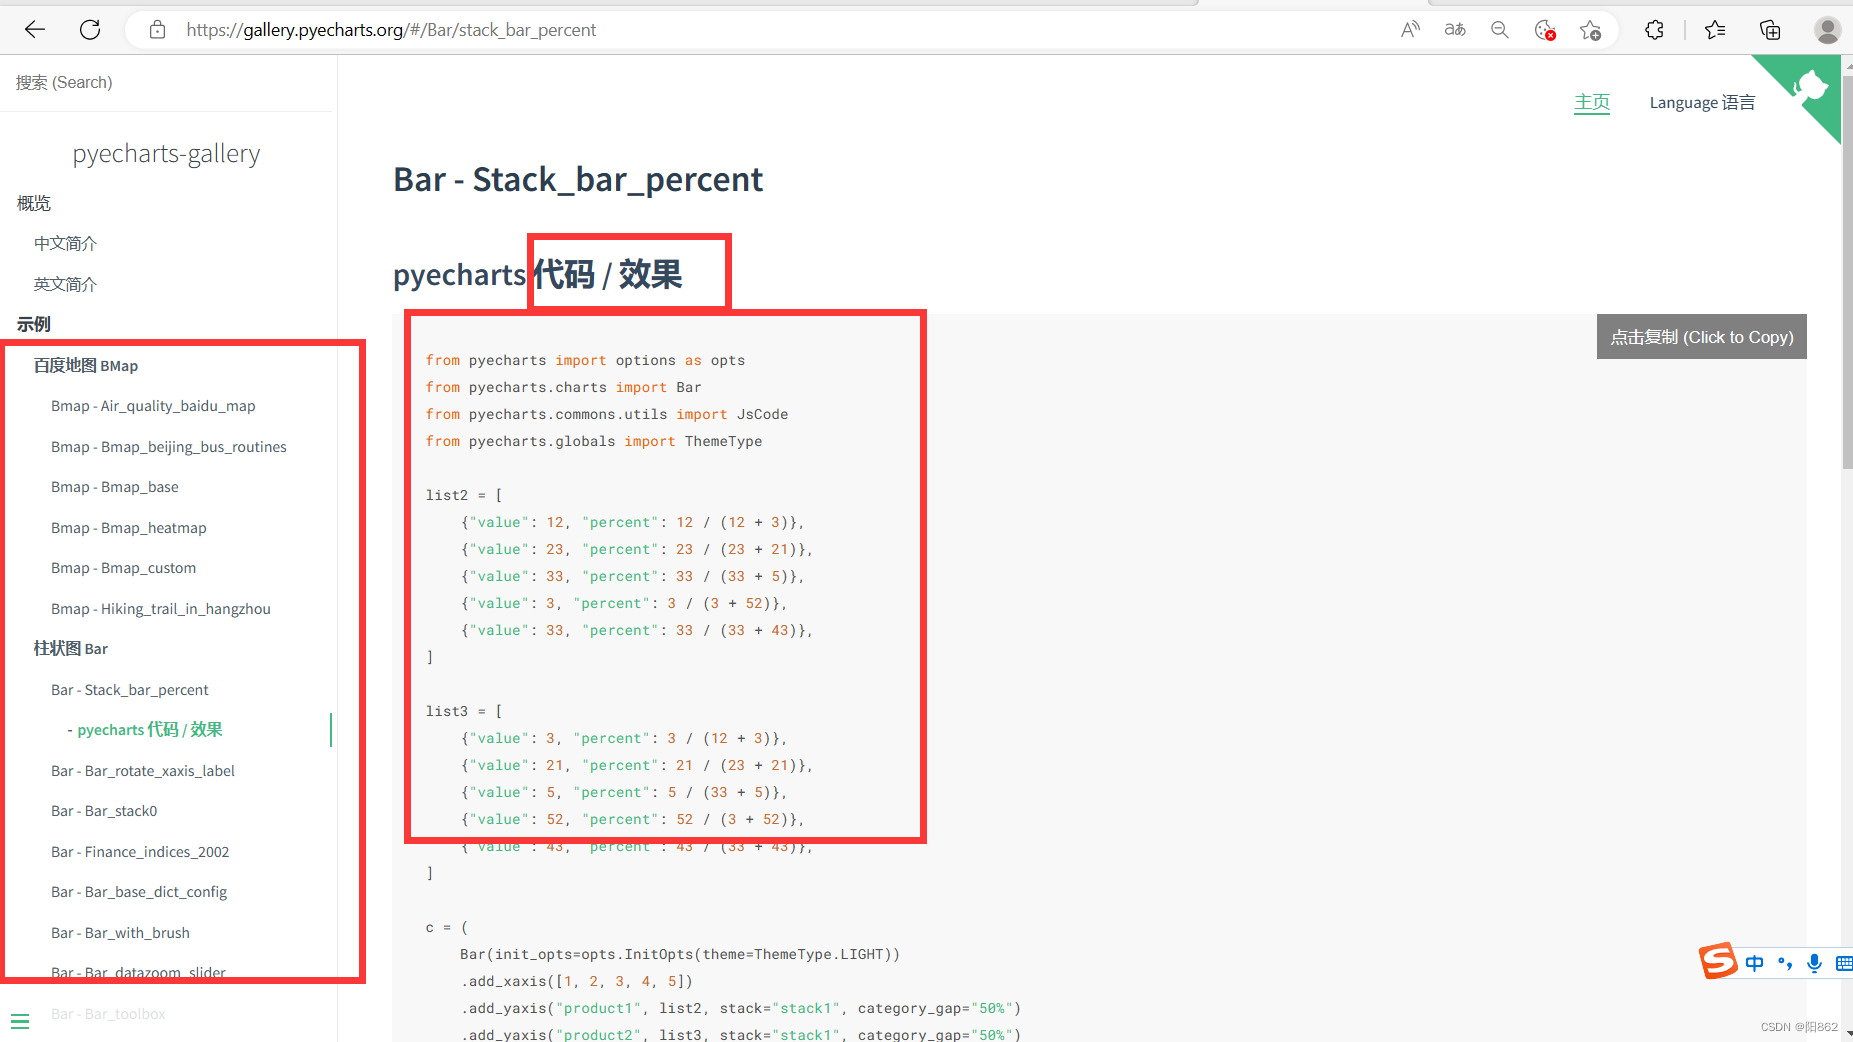Toggle Sogou punctuation mode
This screenshot has width=1853, height=1042.
click(x=1785, y=963)
